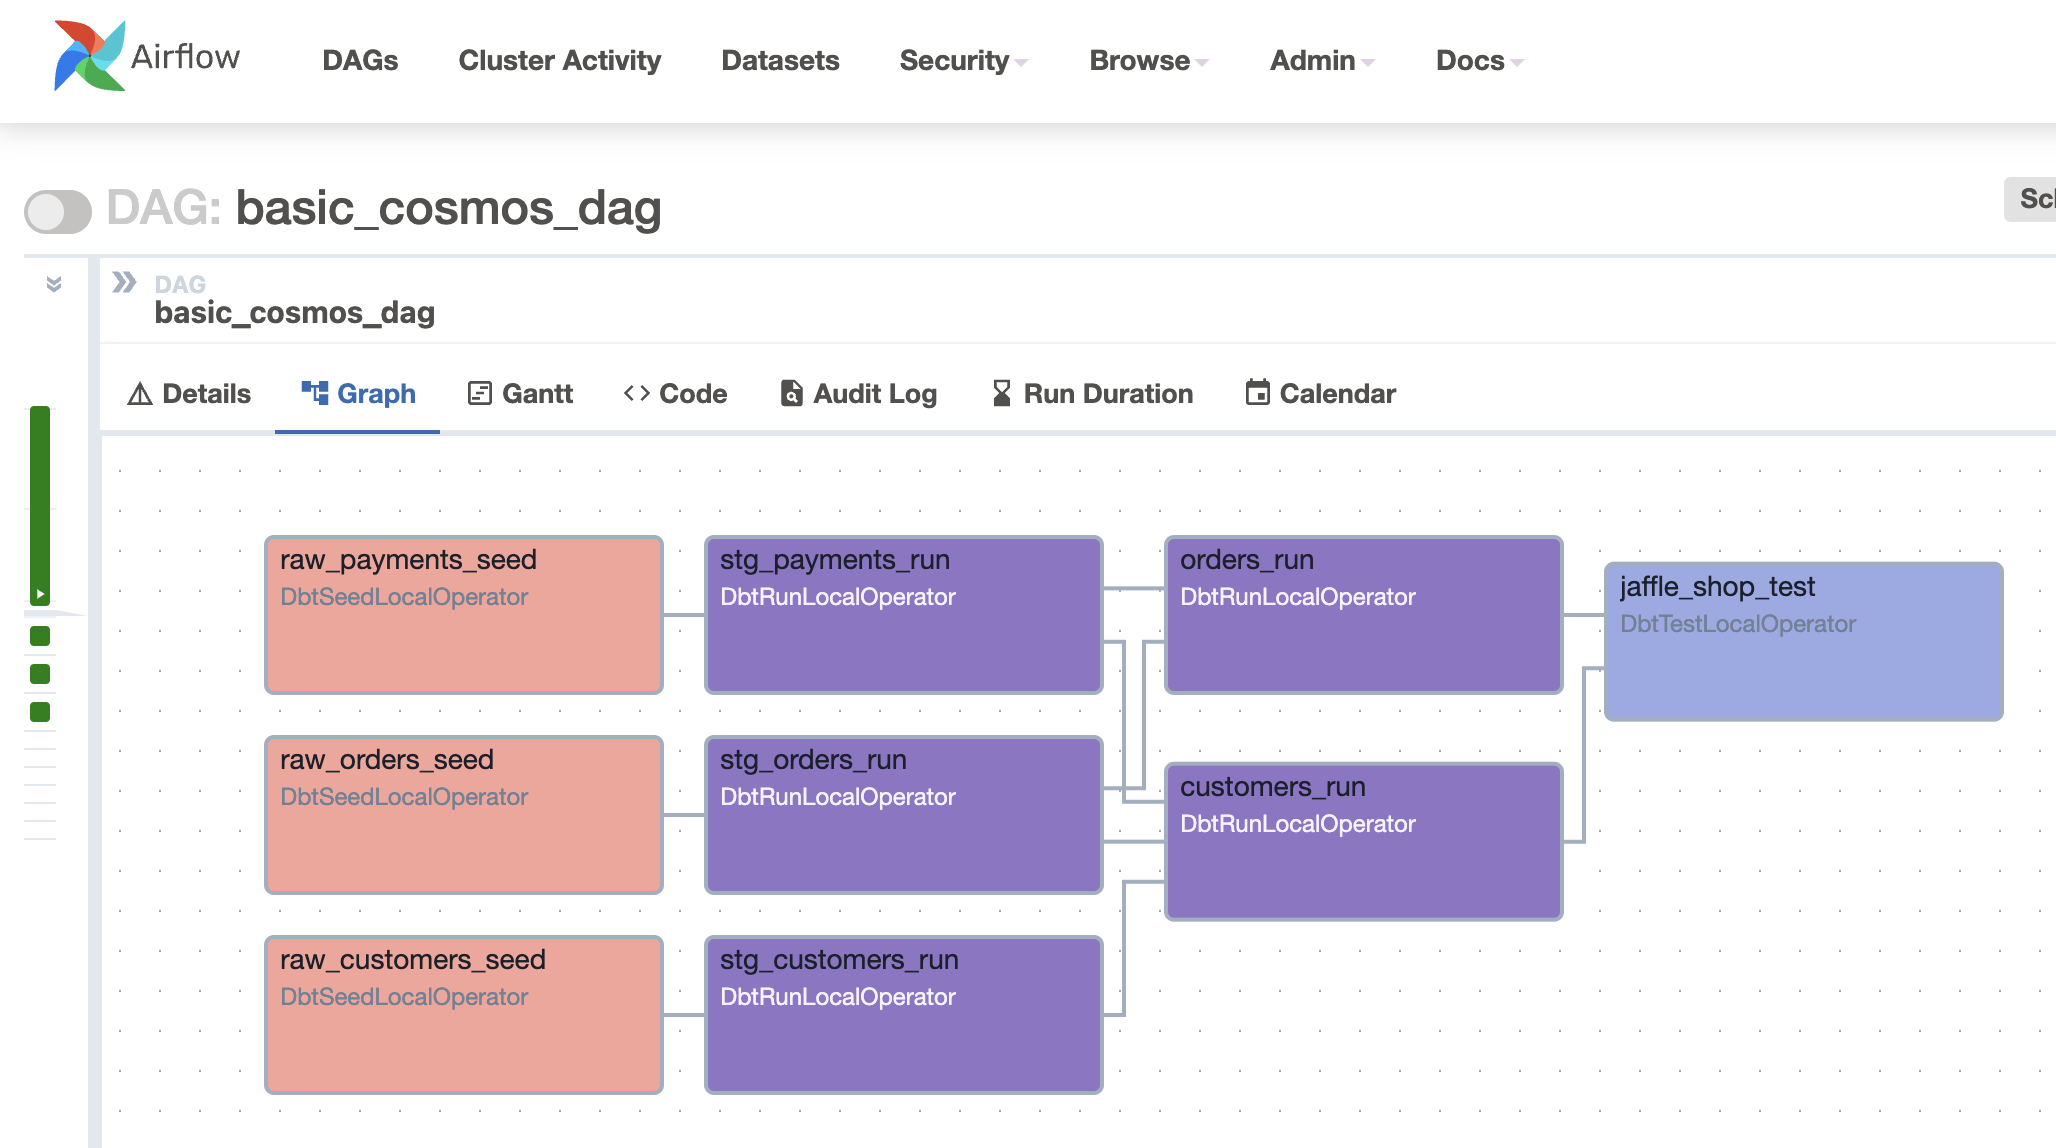Click the Calendar tab icon
Viewport: 2056px width, 1148px height.
point(1257,392)
